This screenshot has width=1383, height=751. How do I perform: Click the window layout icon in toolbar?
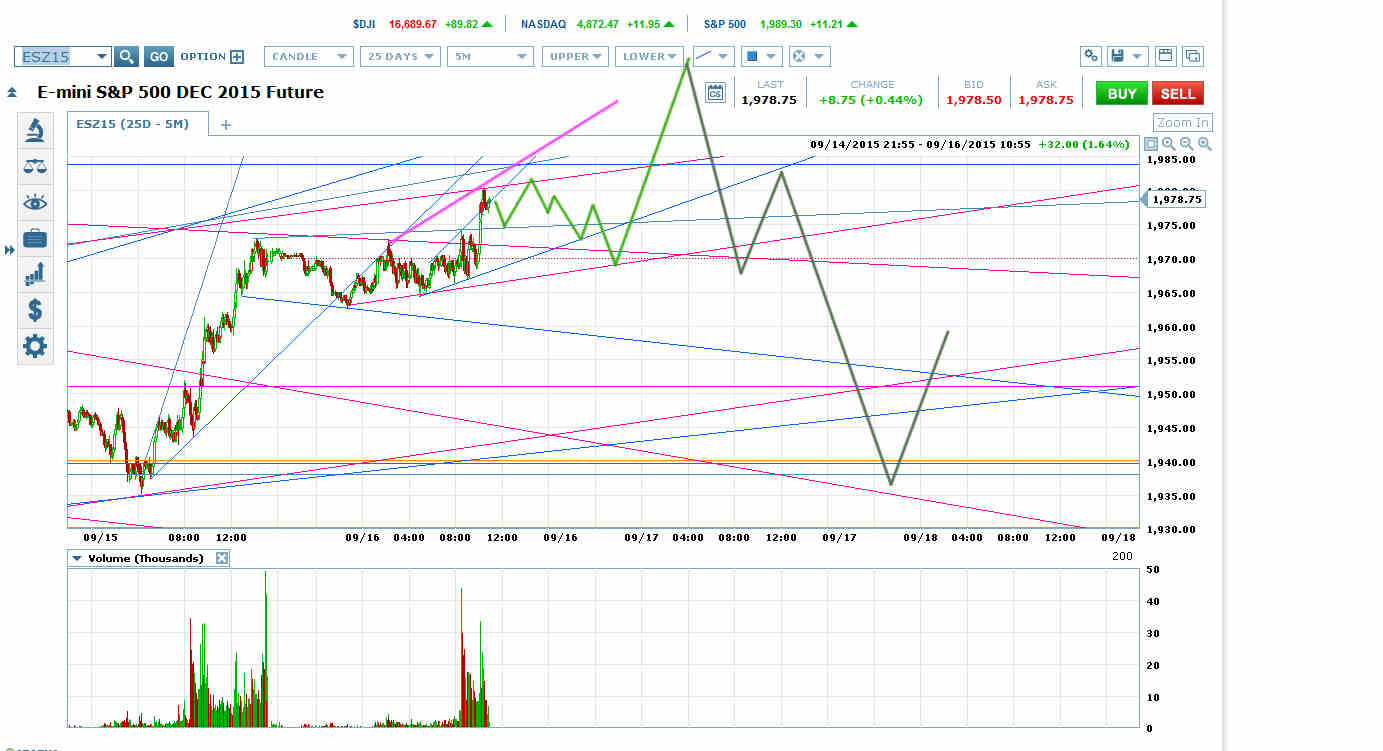1165,56
